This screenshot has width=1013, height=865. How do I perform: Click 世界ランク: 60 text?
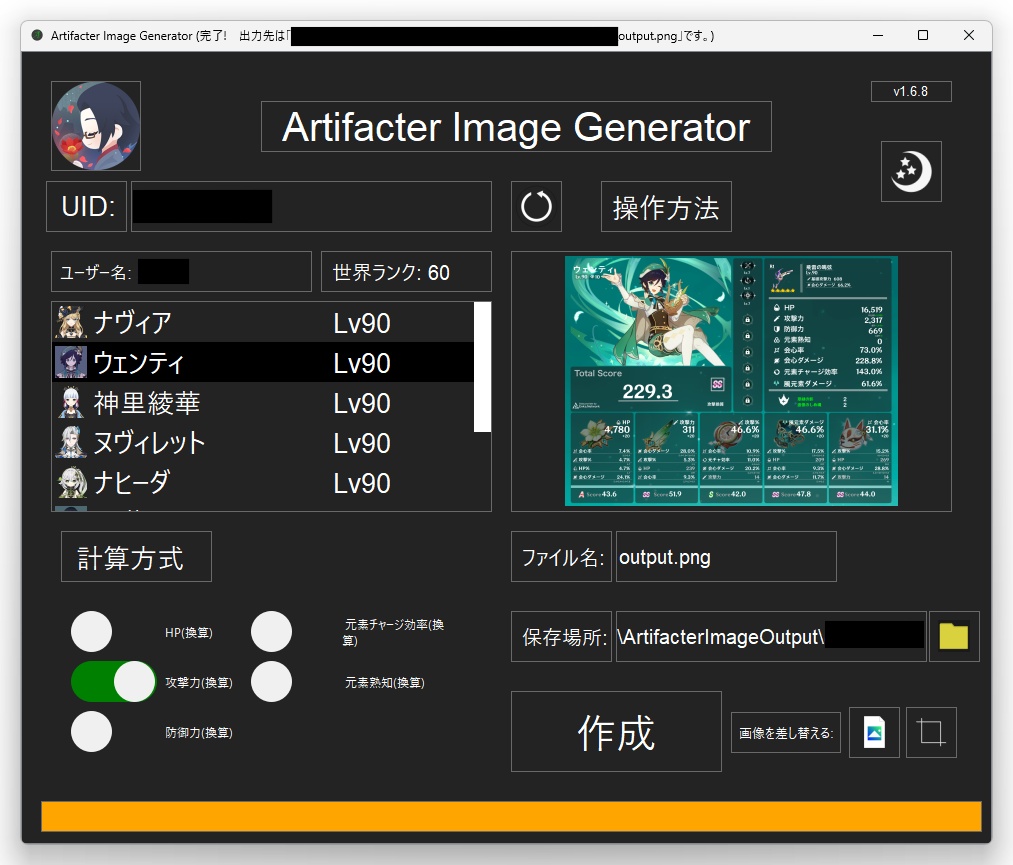pyautogui.click(x=391, y=273)
